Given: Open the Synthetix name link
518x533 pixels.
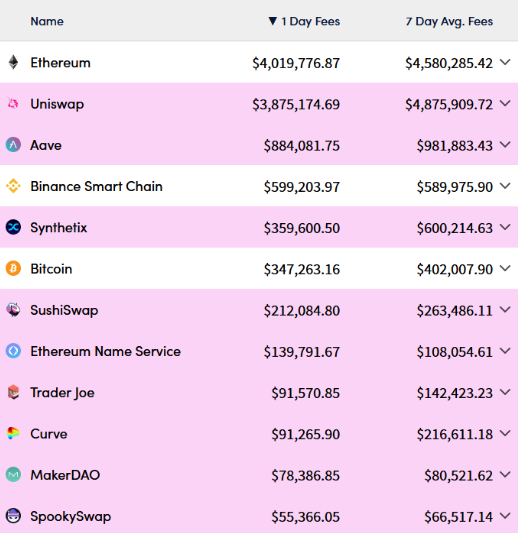Looking at the screenshot, I should pos(58,227).
